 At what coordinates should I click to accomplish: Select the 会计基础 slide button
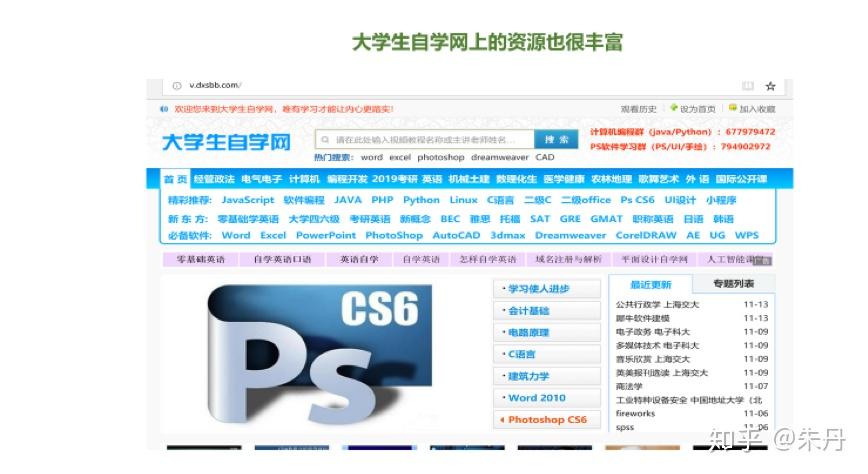546,311
